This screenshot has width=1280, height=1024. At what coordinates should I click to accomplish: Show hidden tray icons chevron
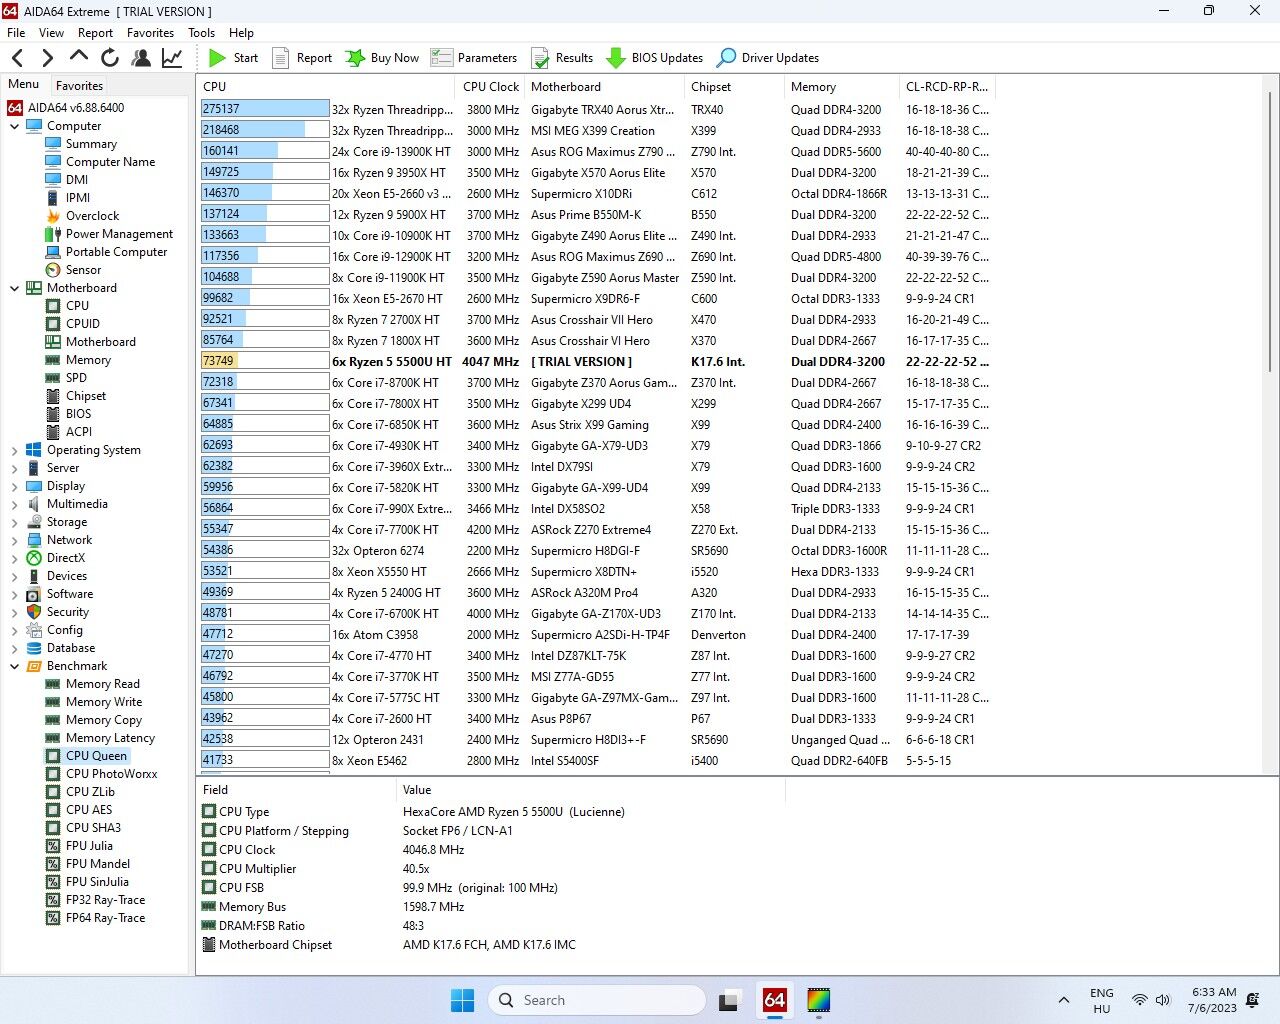click(x=1064, y=1000)
